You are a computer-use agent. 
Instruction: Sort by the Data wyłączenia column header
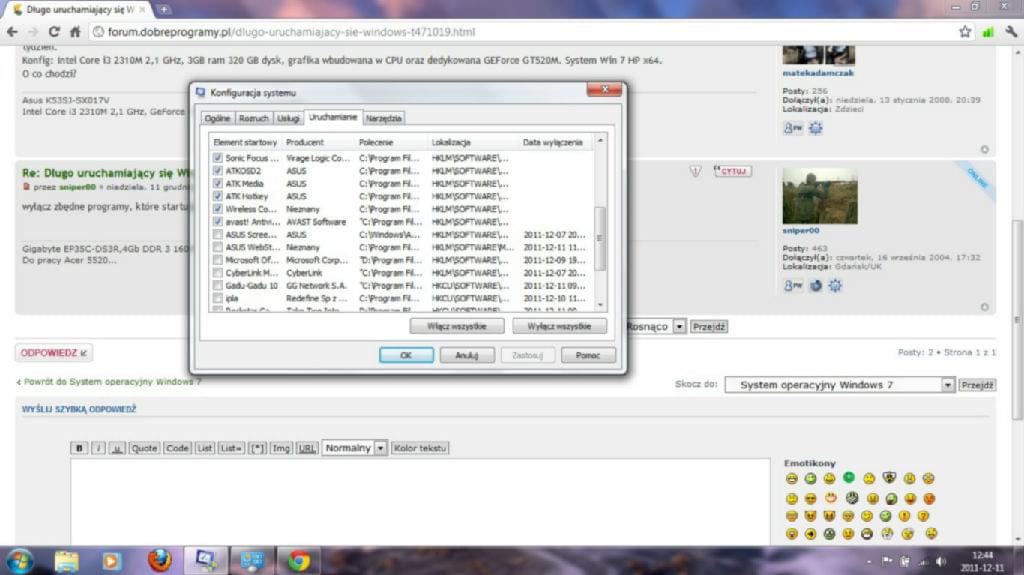click(552, 142)
